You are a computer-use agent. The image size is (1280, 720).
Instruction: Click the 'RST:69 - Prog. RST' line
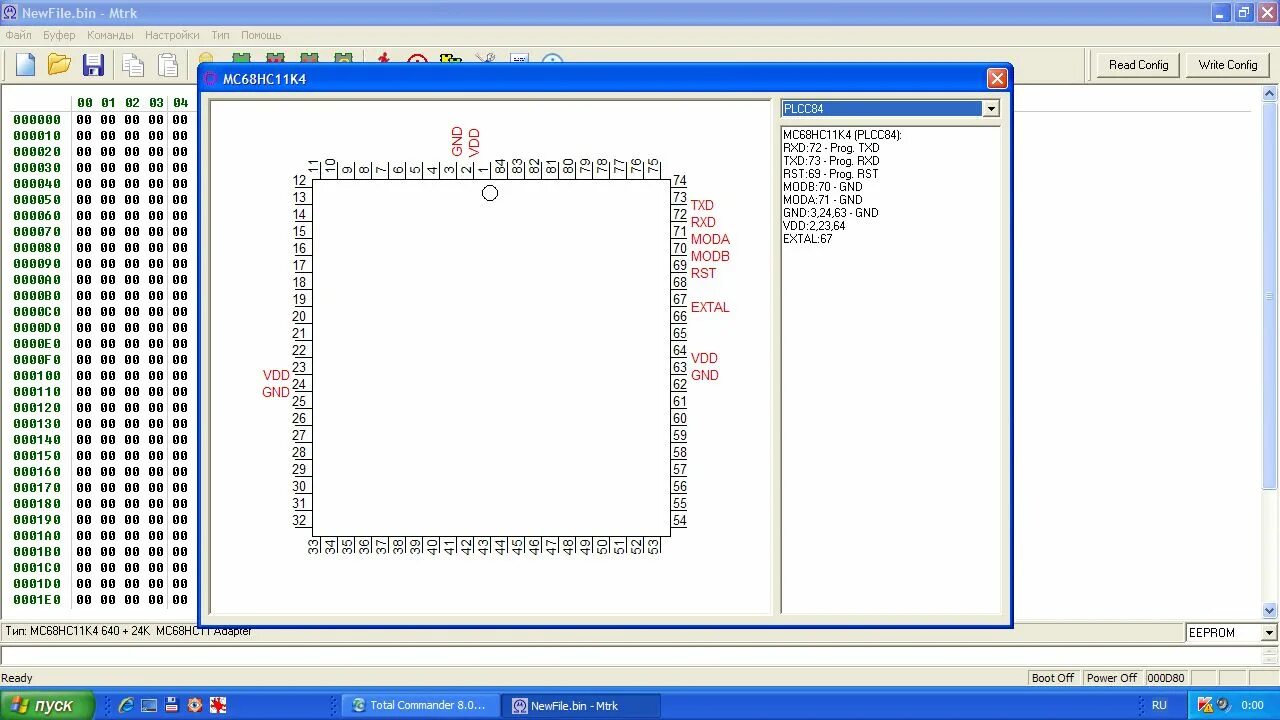[830, 174]
